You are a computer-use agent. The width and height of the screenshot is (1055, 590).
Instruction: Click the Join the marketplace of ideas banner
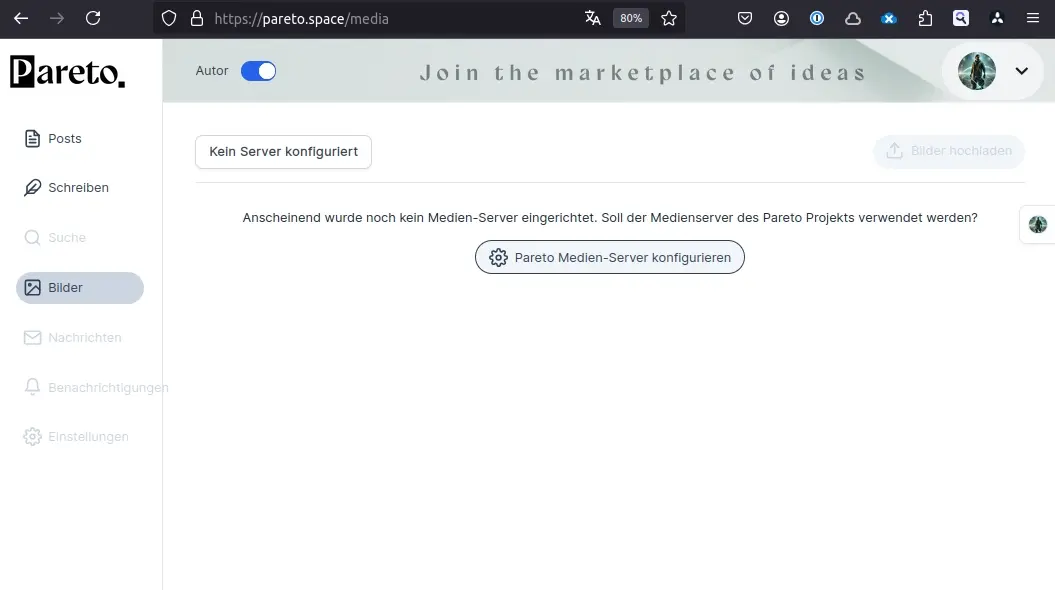point(643,73)
